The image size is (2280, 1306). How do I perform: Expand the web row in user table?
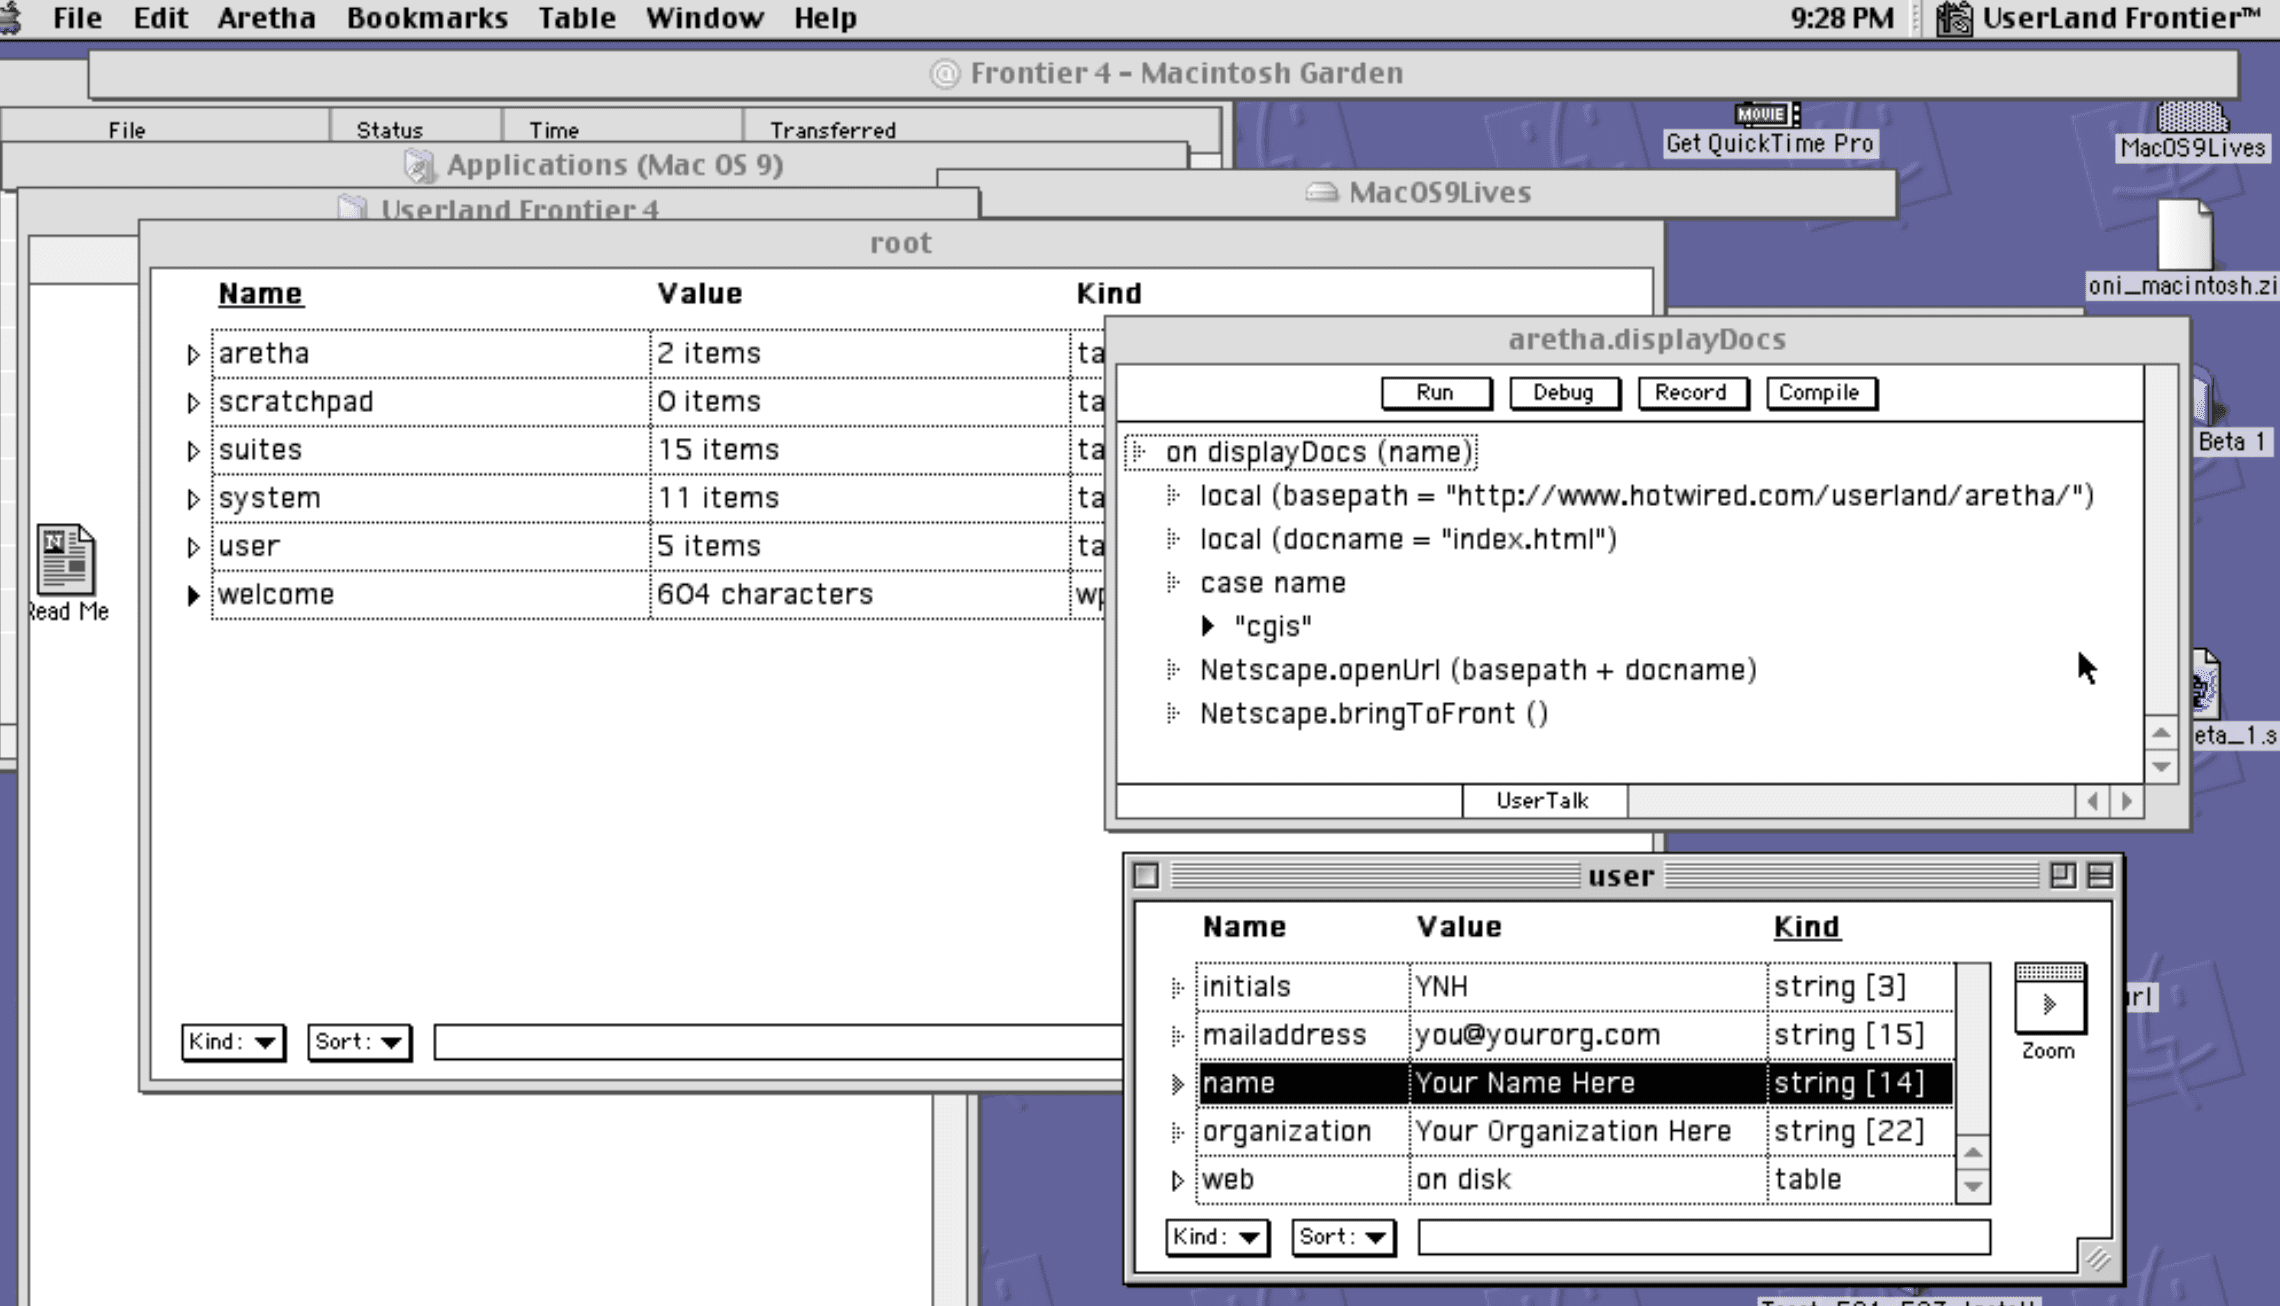pyautogui.click(x=1177, y=1180)
